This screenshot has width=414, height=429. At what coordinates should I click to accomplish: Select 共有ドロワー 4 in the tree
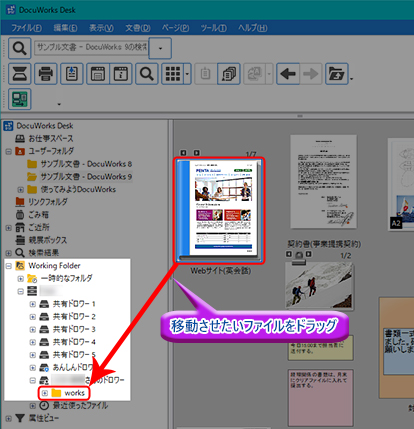pos(74,342)
